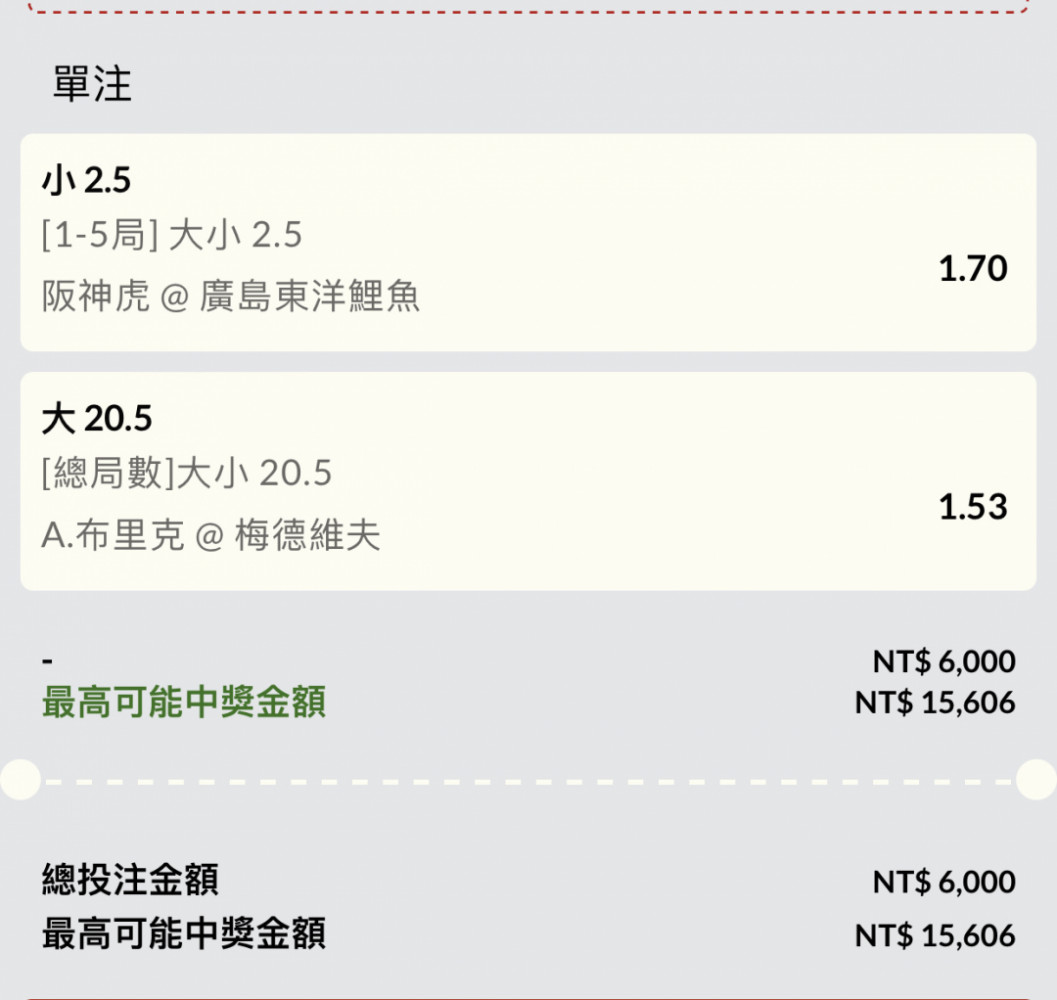Click the bottom NT$ 6,000 total amount
Screen dimensions: 1057x1000
(x=944, y=882)
